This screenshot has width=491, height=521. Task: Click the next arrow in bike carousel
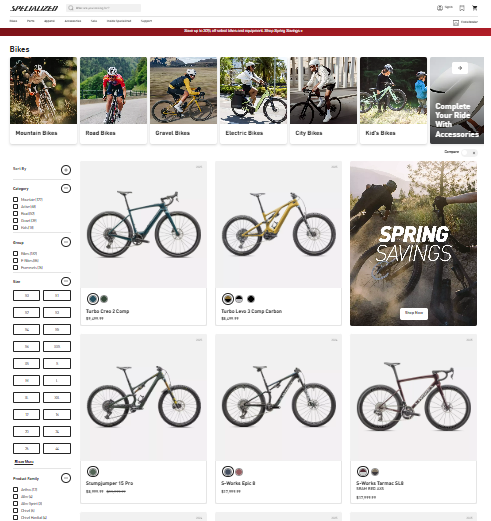pyautogui.click(x=460, y=68)
